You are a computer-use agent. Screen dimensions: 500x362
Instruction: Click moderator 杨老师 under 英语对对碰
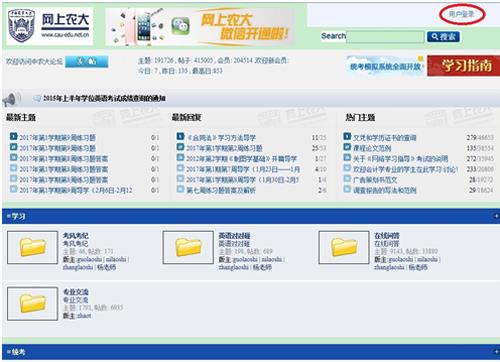262,267
